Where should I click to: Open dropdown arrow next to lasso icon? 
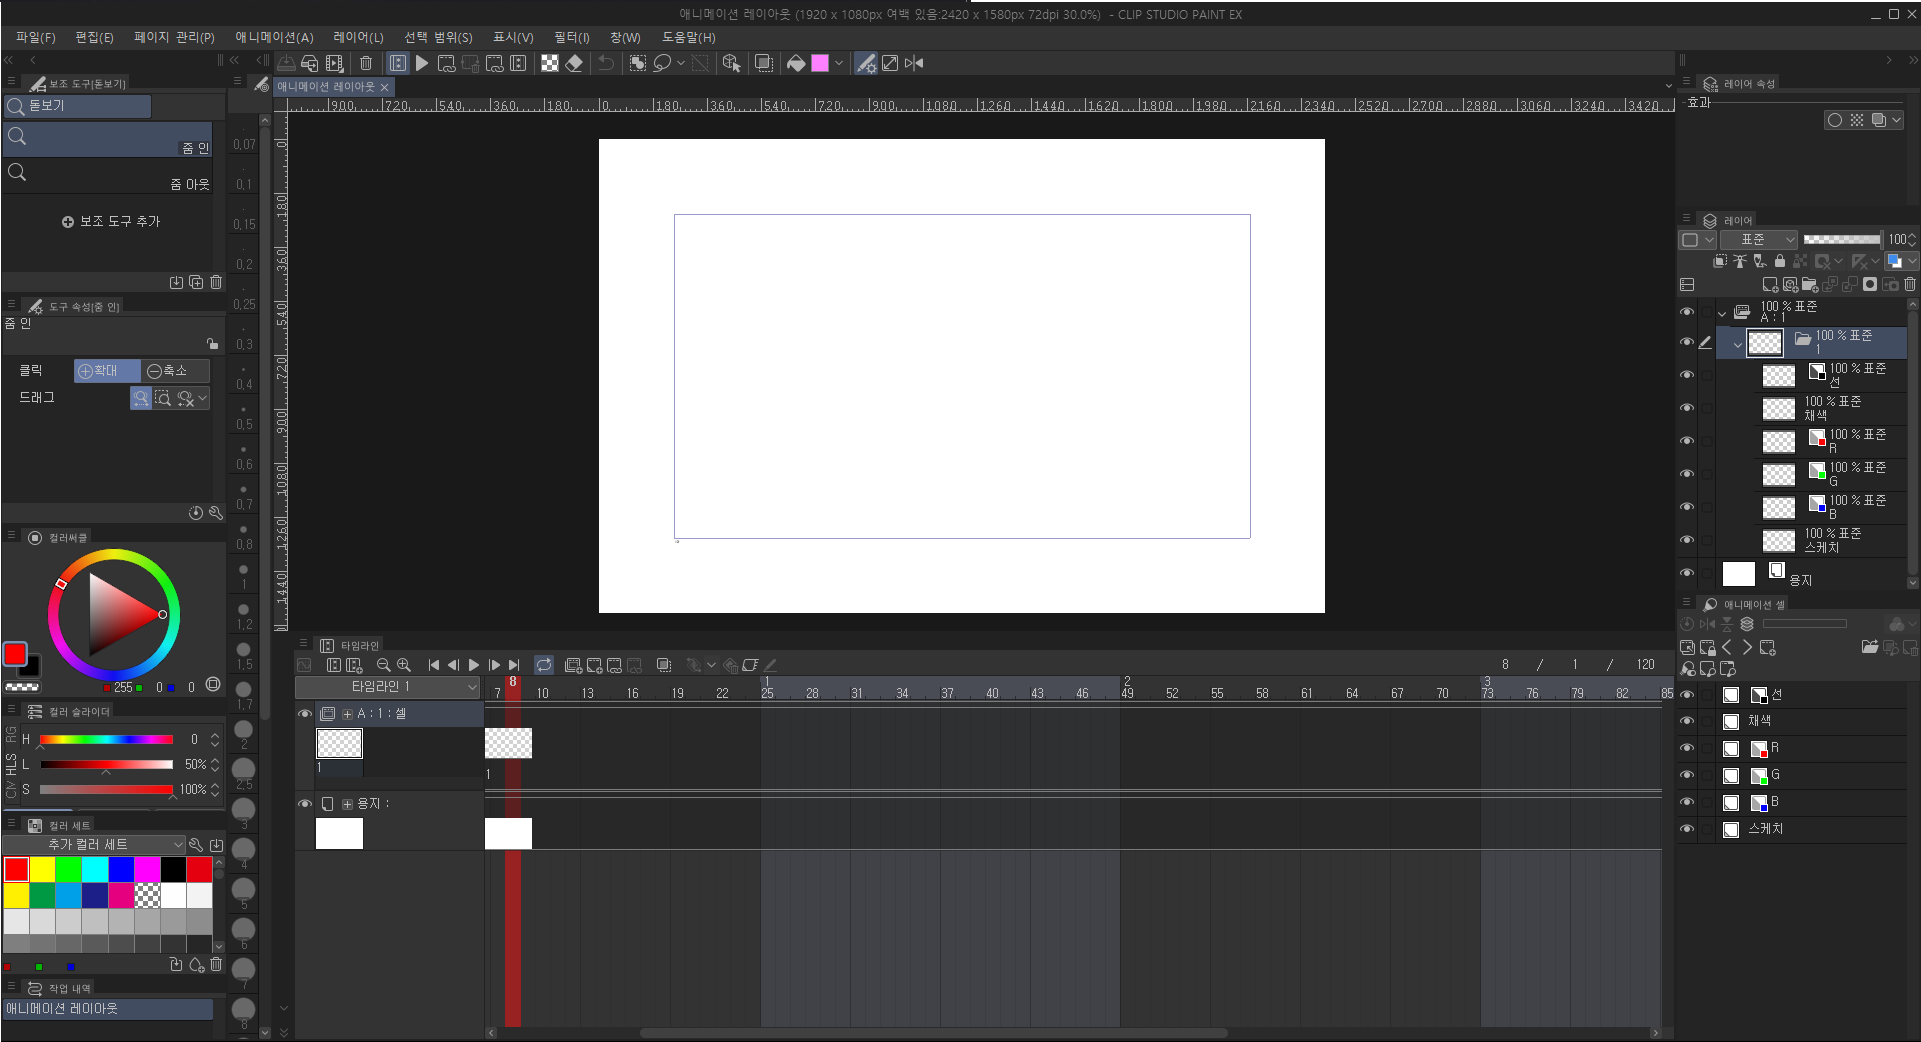point(681,63)
